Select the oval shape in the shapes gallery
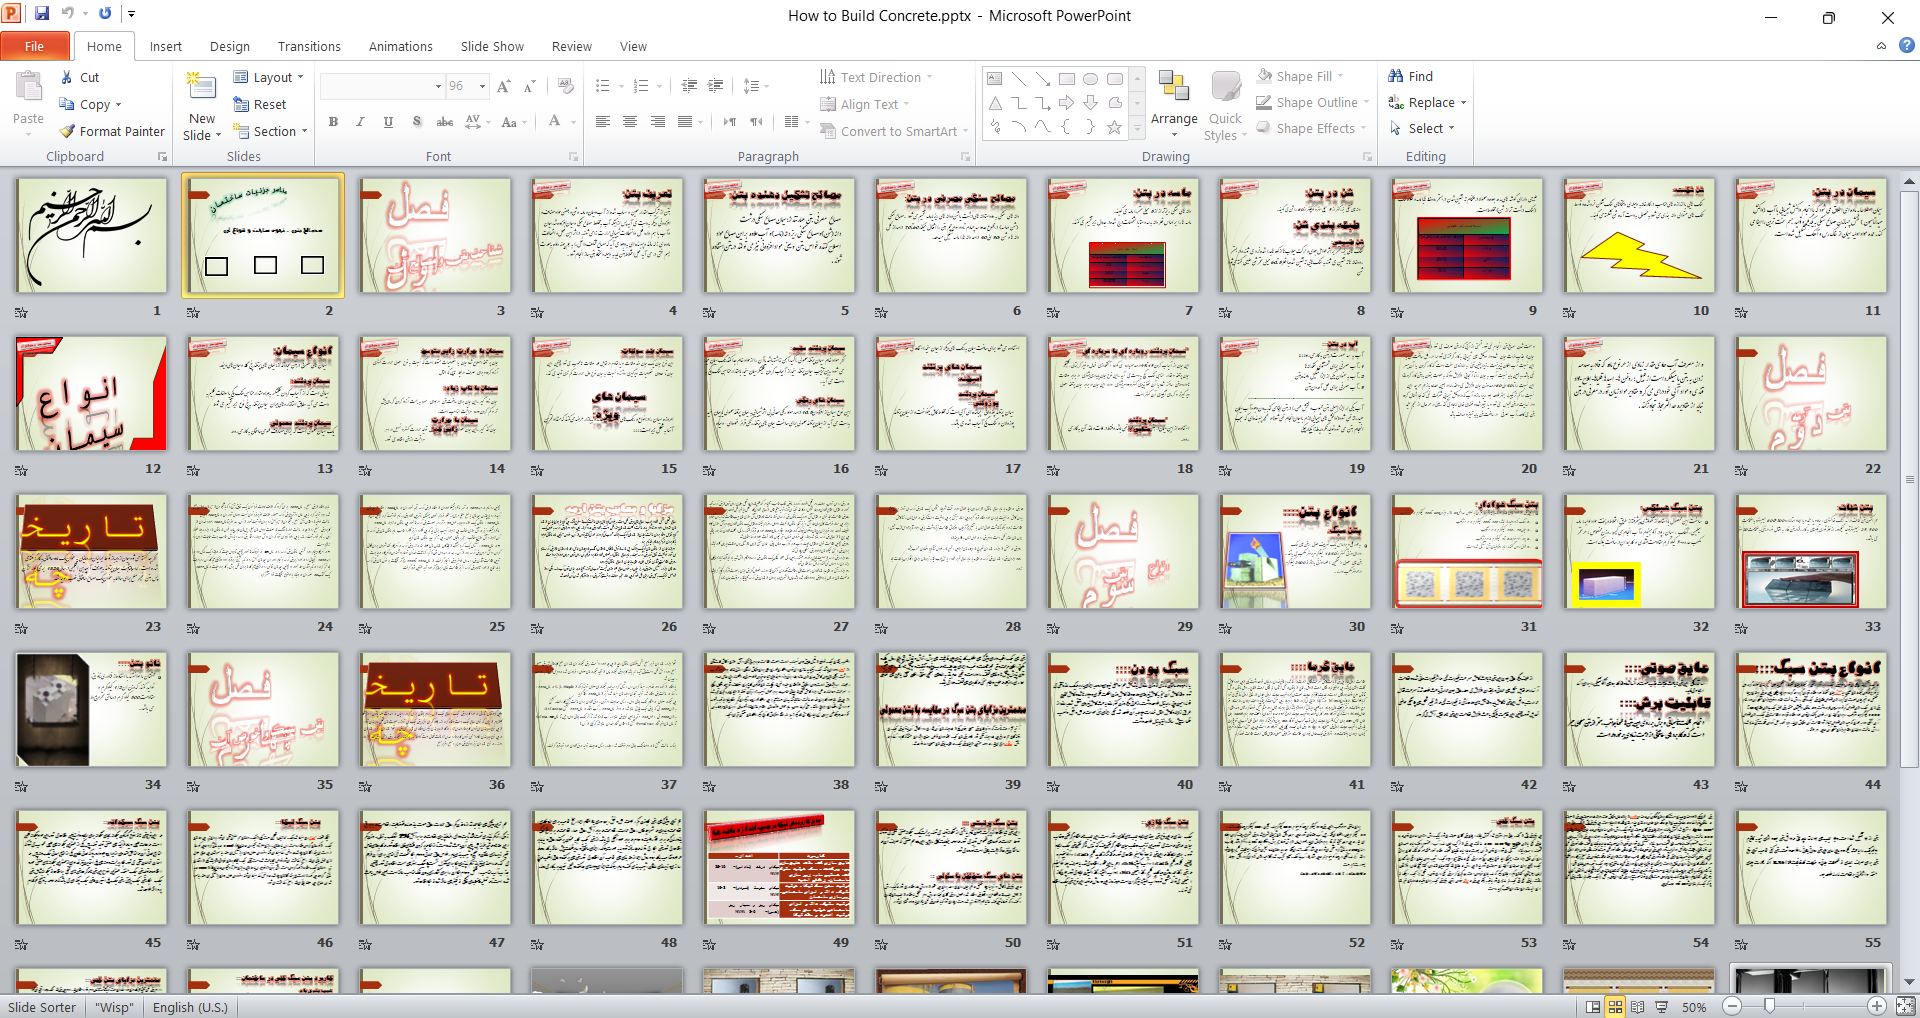Image resolution: width=1920 pixels, height=1018 pixels. pyautogui.click(x=1091, y=78)
